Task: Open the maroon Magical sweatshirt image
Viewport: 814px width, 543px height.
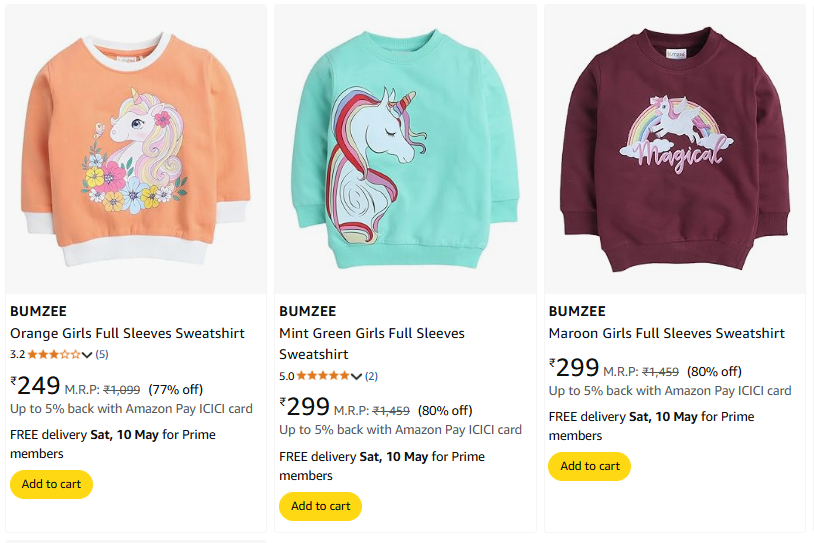Action: click(675, 149)
